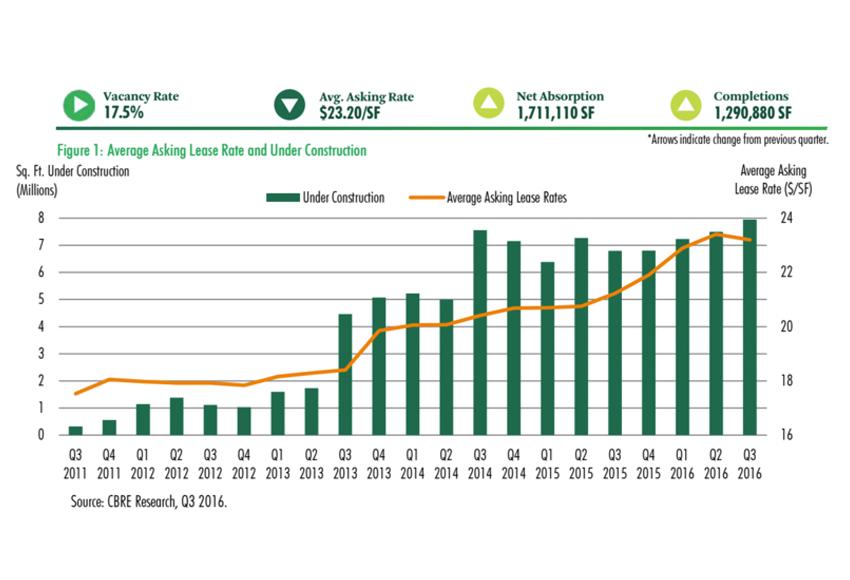Click the Q1 2012 bar
This screenshot has width=850, height=580.
tap(143, 420)
